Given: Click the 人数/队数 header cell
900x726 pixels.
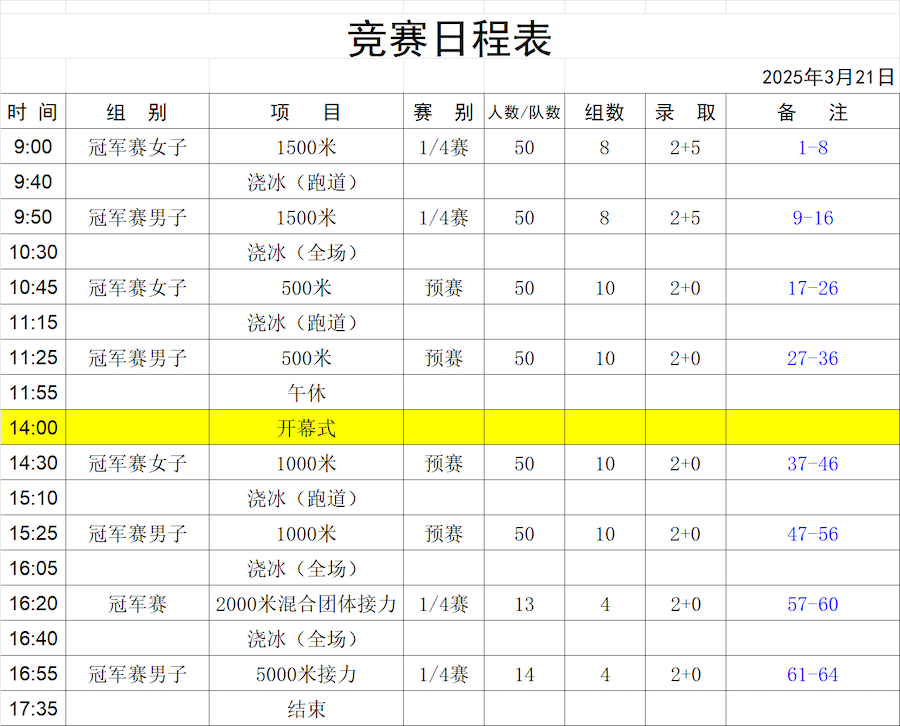Looking at the screenshot, I should pyautogui.click(x=524, y=112).
